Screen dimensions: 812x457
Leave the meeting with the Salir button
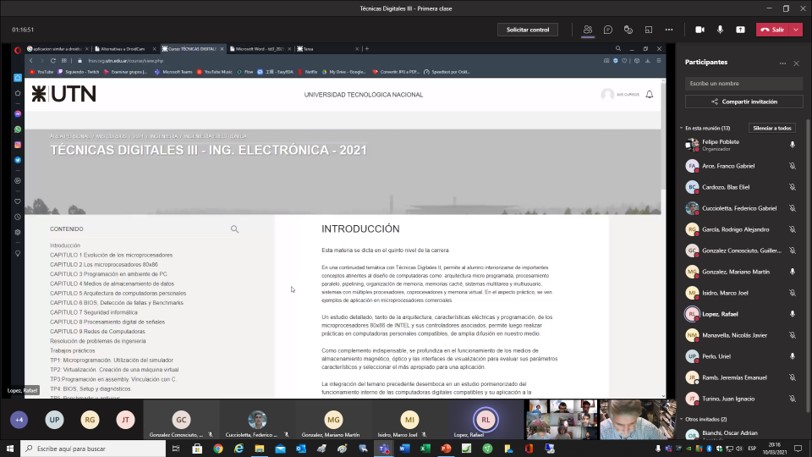pos(773,30)
